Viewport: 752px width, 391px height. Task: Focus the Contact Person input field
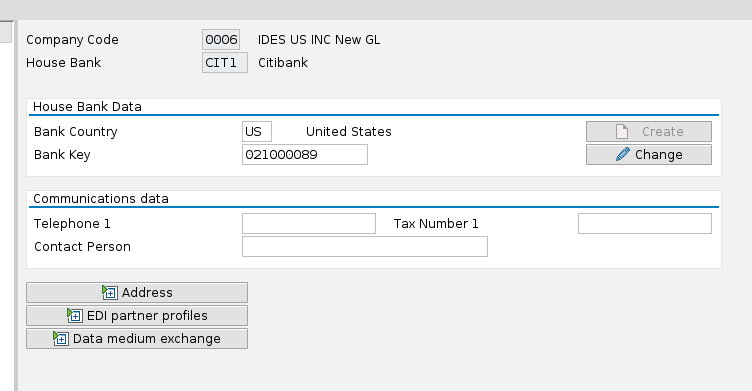[x=364, y=247]
